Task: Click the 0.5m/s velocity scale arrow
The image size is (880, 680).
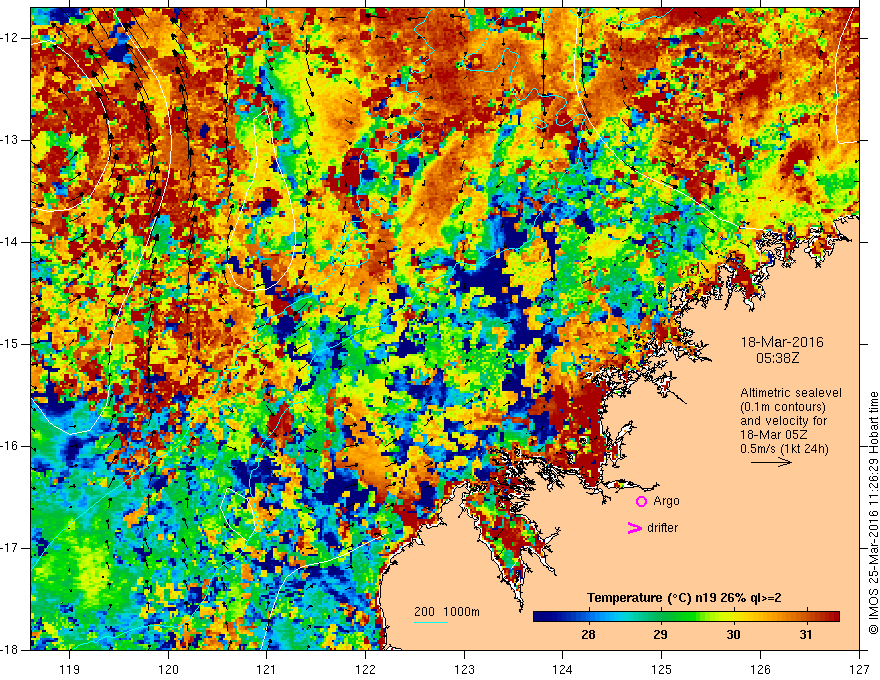Action: click(771, 462)
